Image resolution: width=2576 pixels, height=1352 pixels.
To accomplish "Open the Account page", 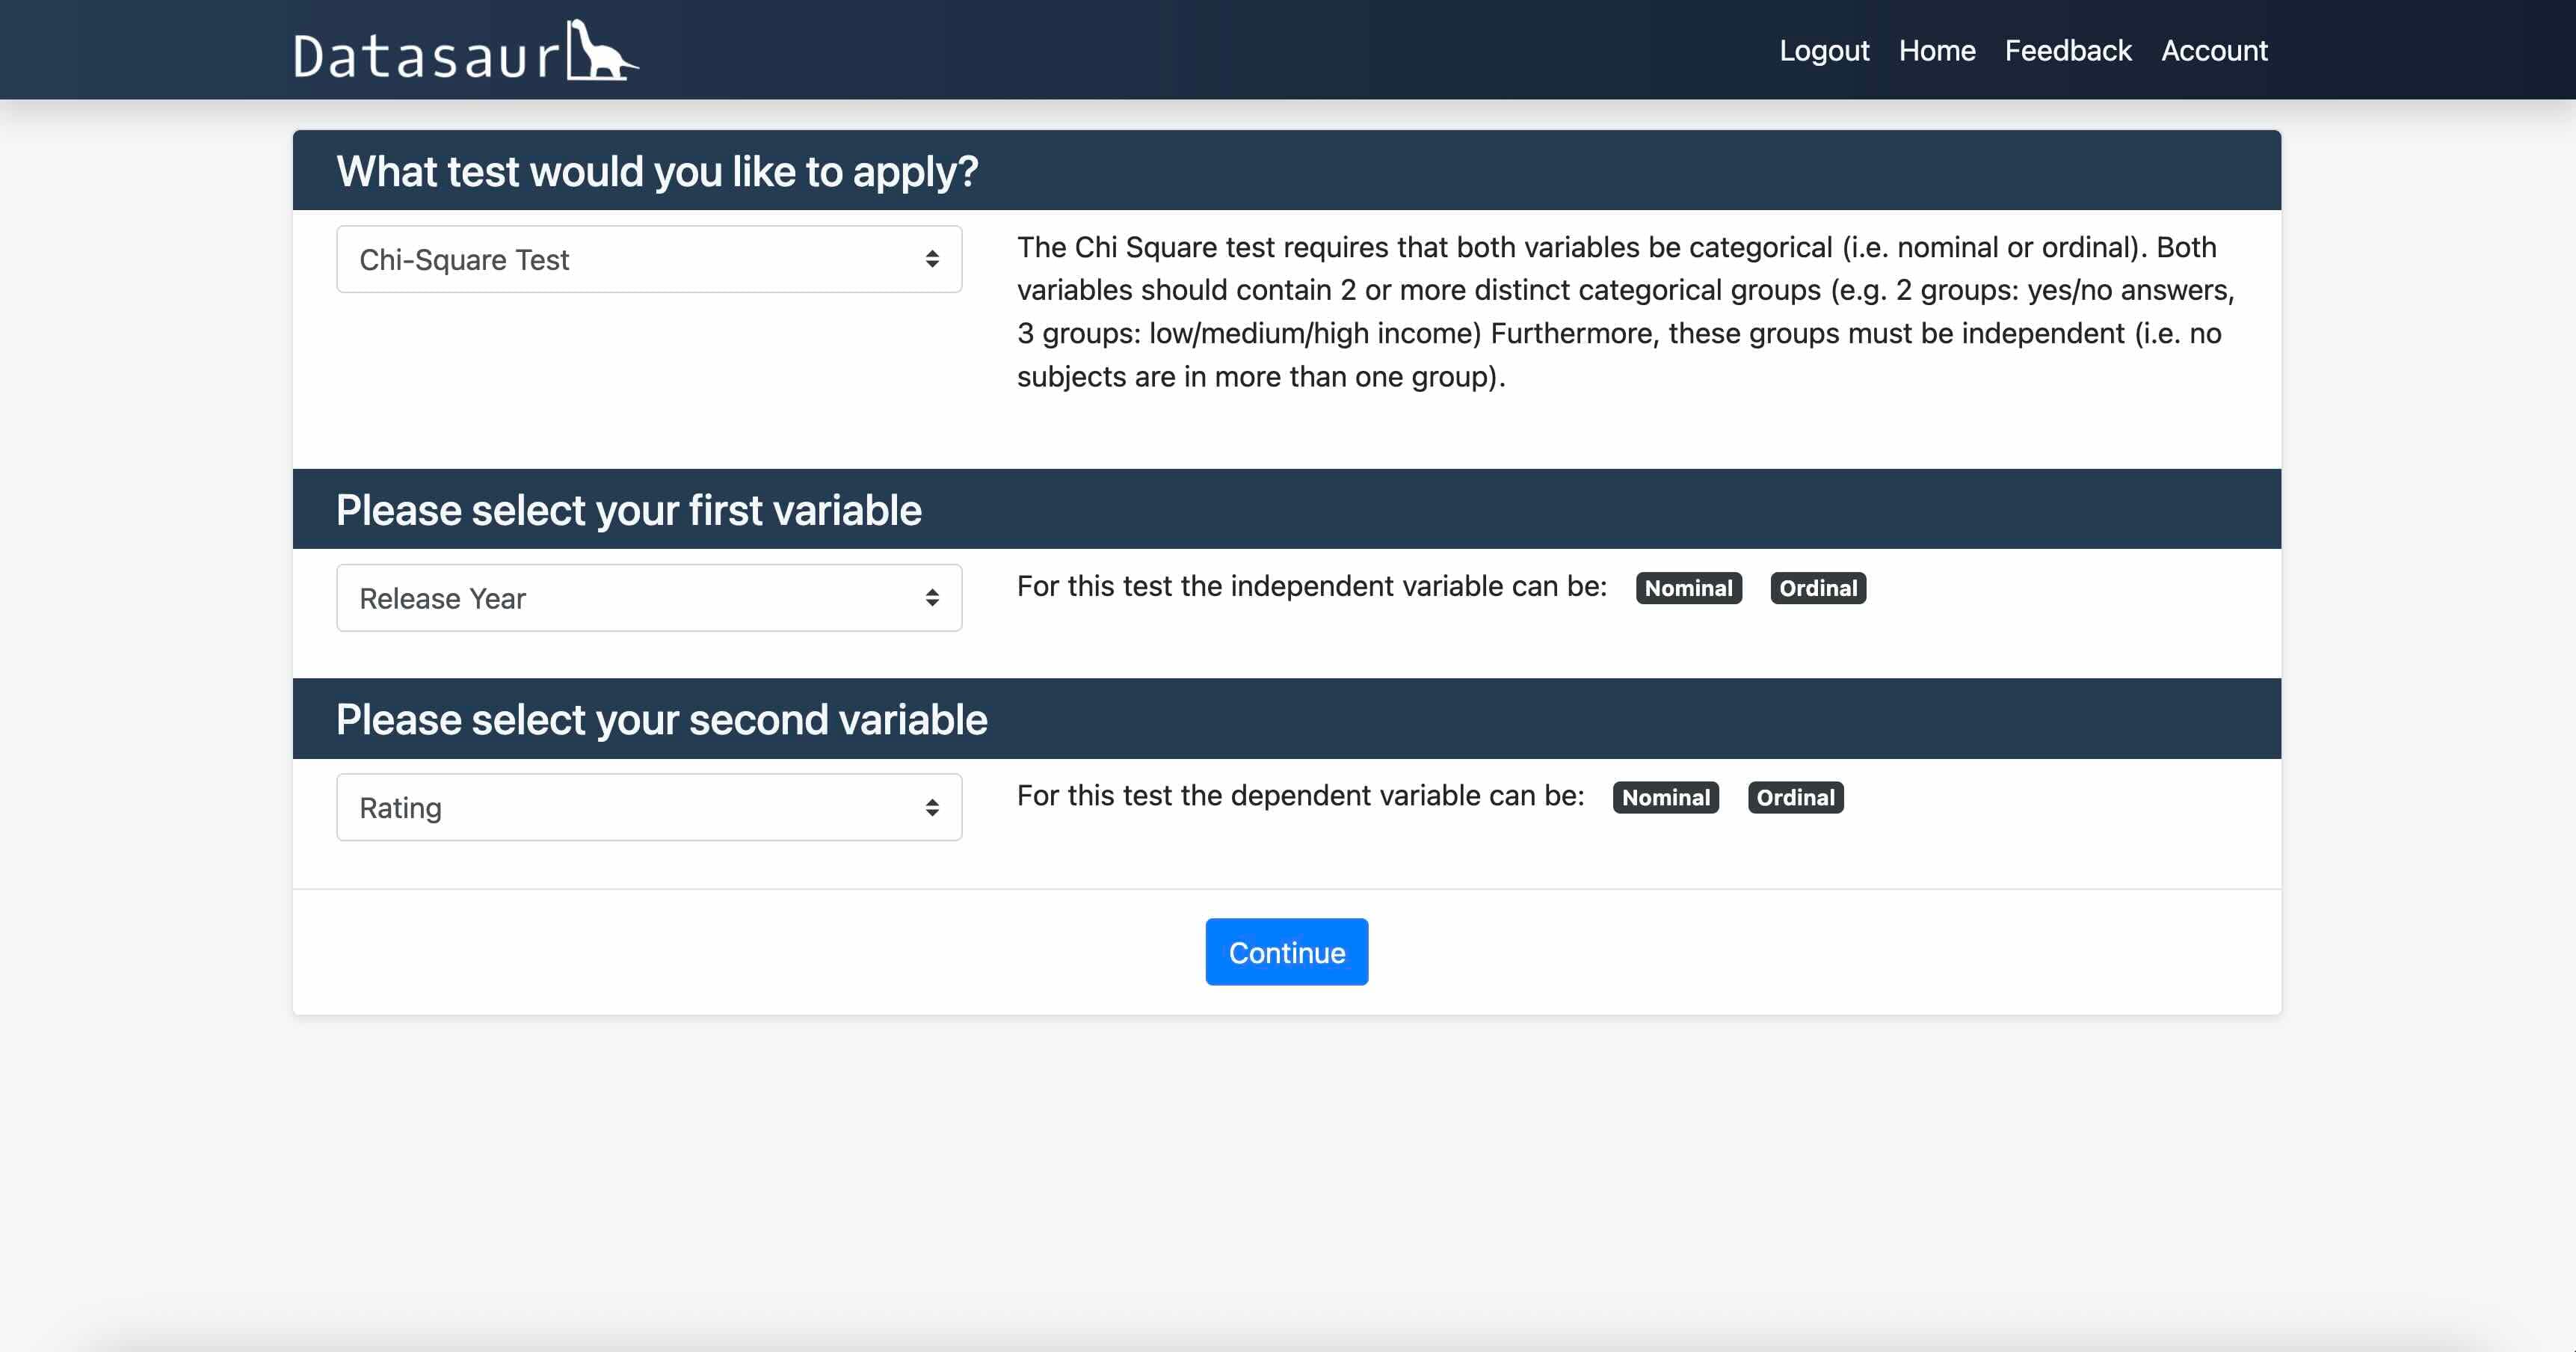I will [x=2214, y=51].
